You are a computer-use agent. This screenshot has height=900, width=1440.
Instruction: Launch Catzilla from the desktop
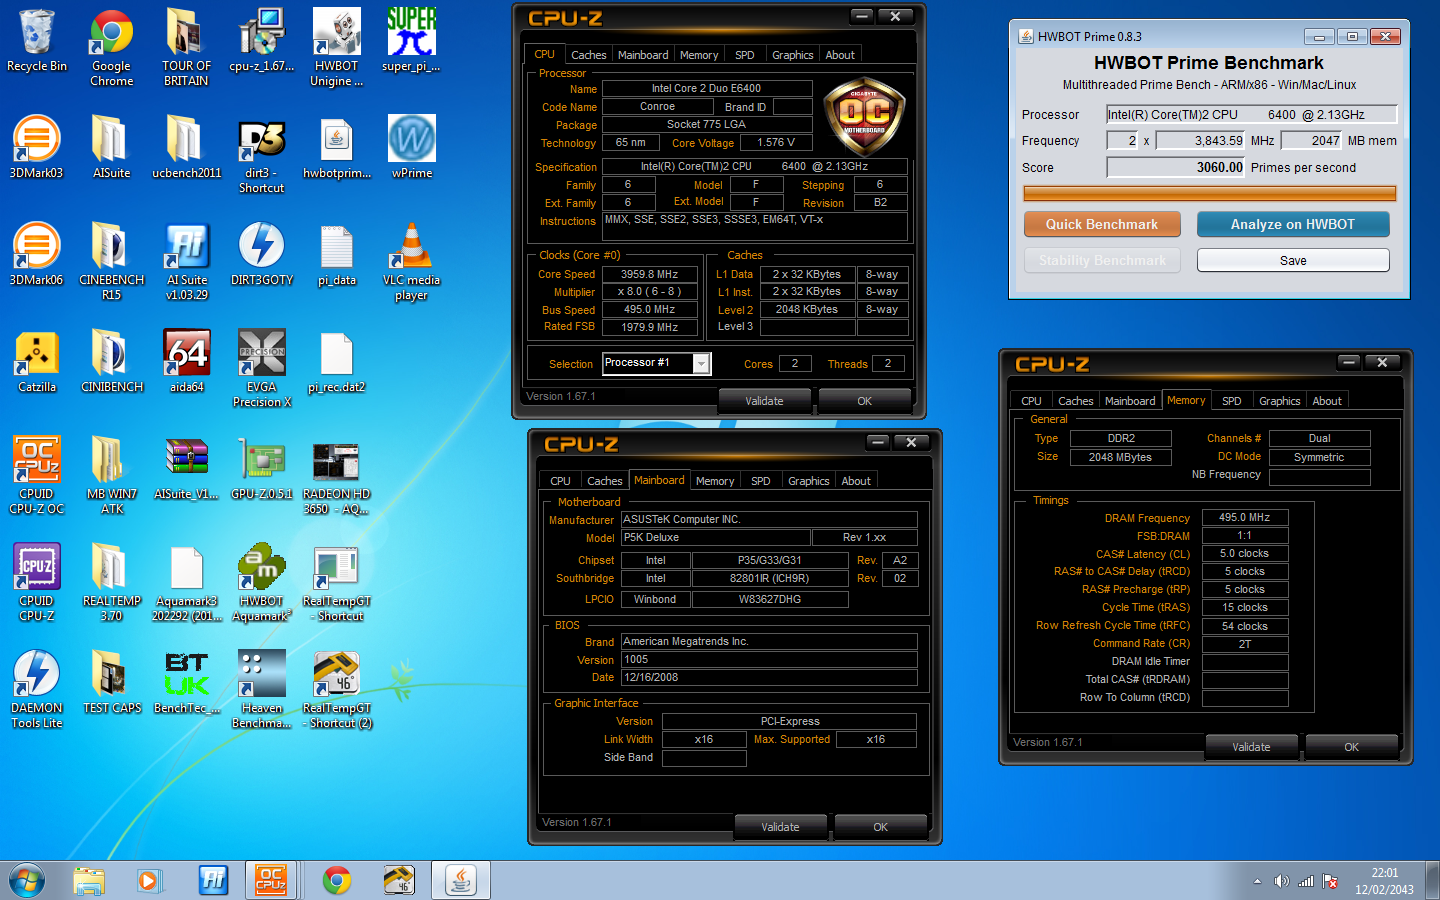click(x=37, y=362)
